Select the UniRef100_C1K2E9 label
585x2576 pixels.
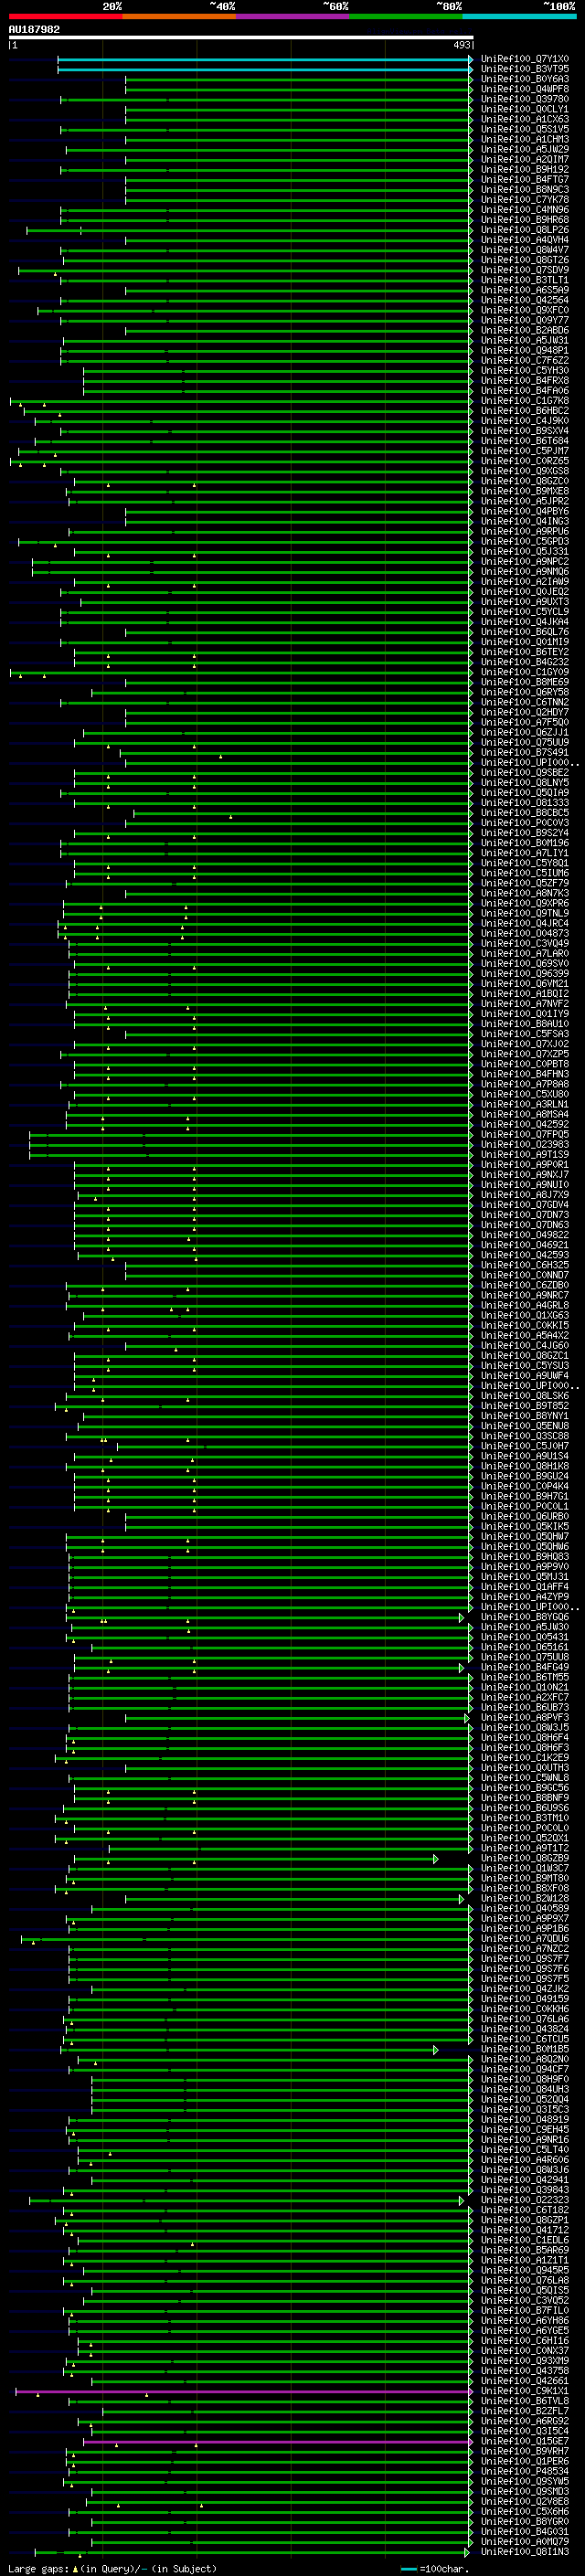[525, 1759]
